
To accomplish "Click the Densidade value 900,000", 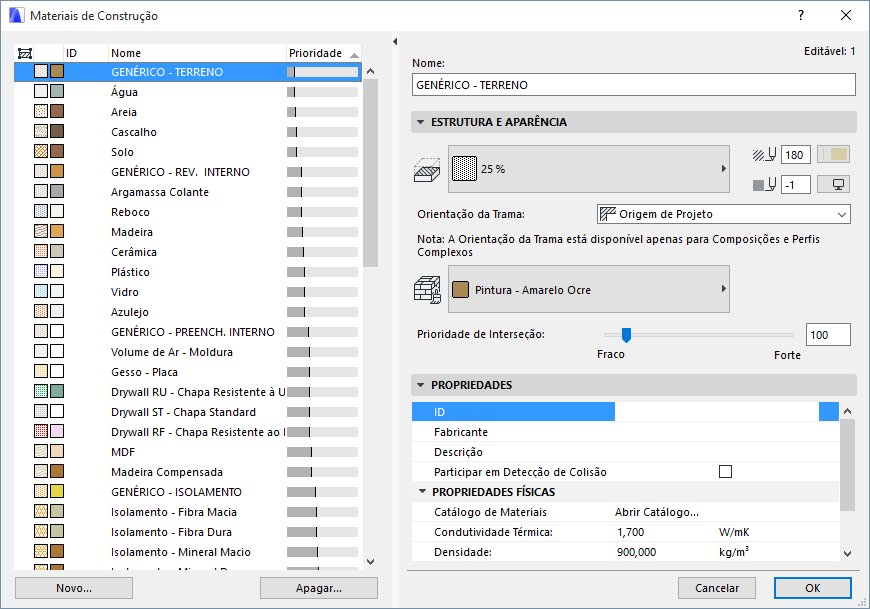I will pos(636,552).
